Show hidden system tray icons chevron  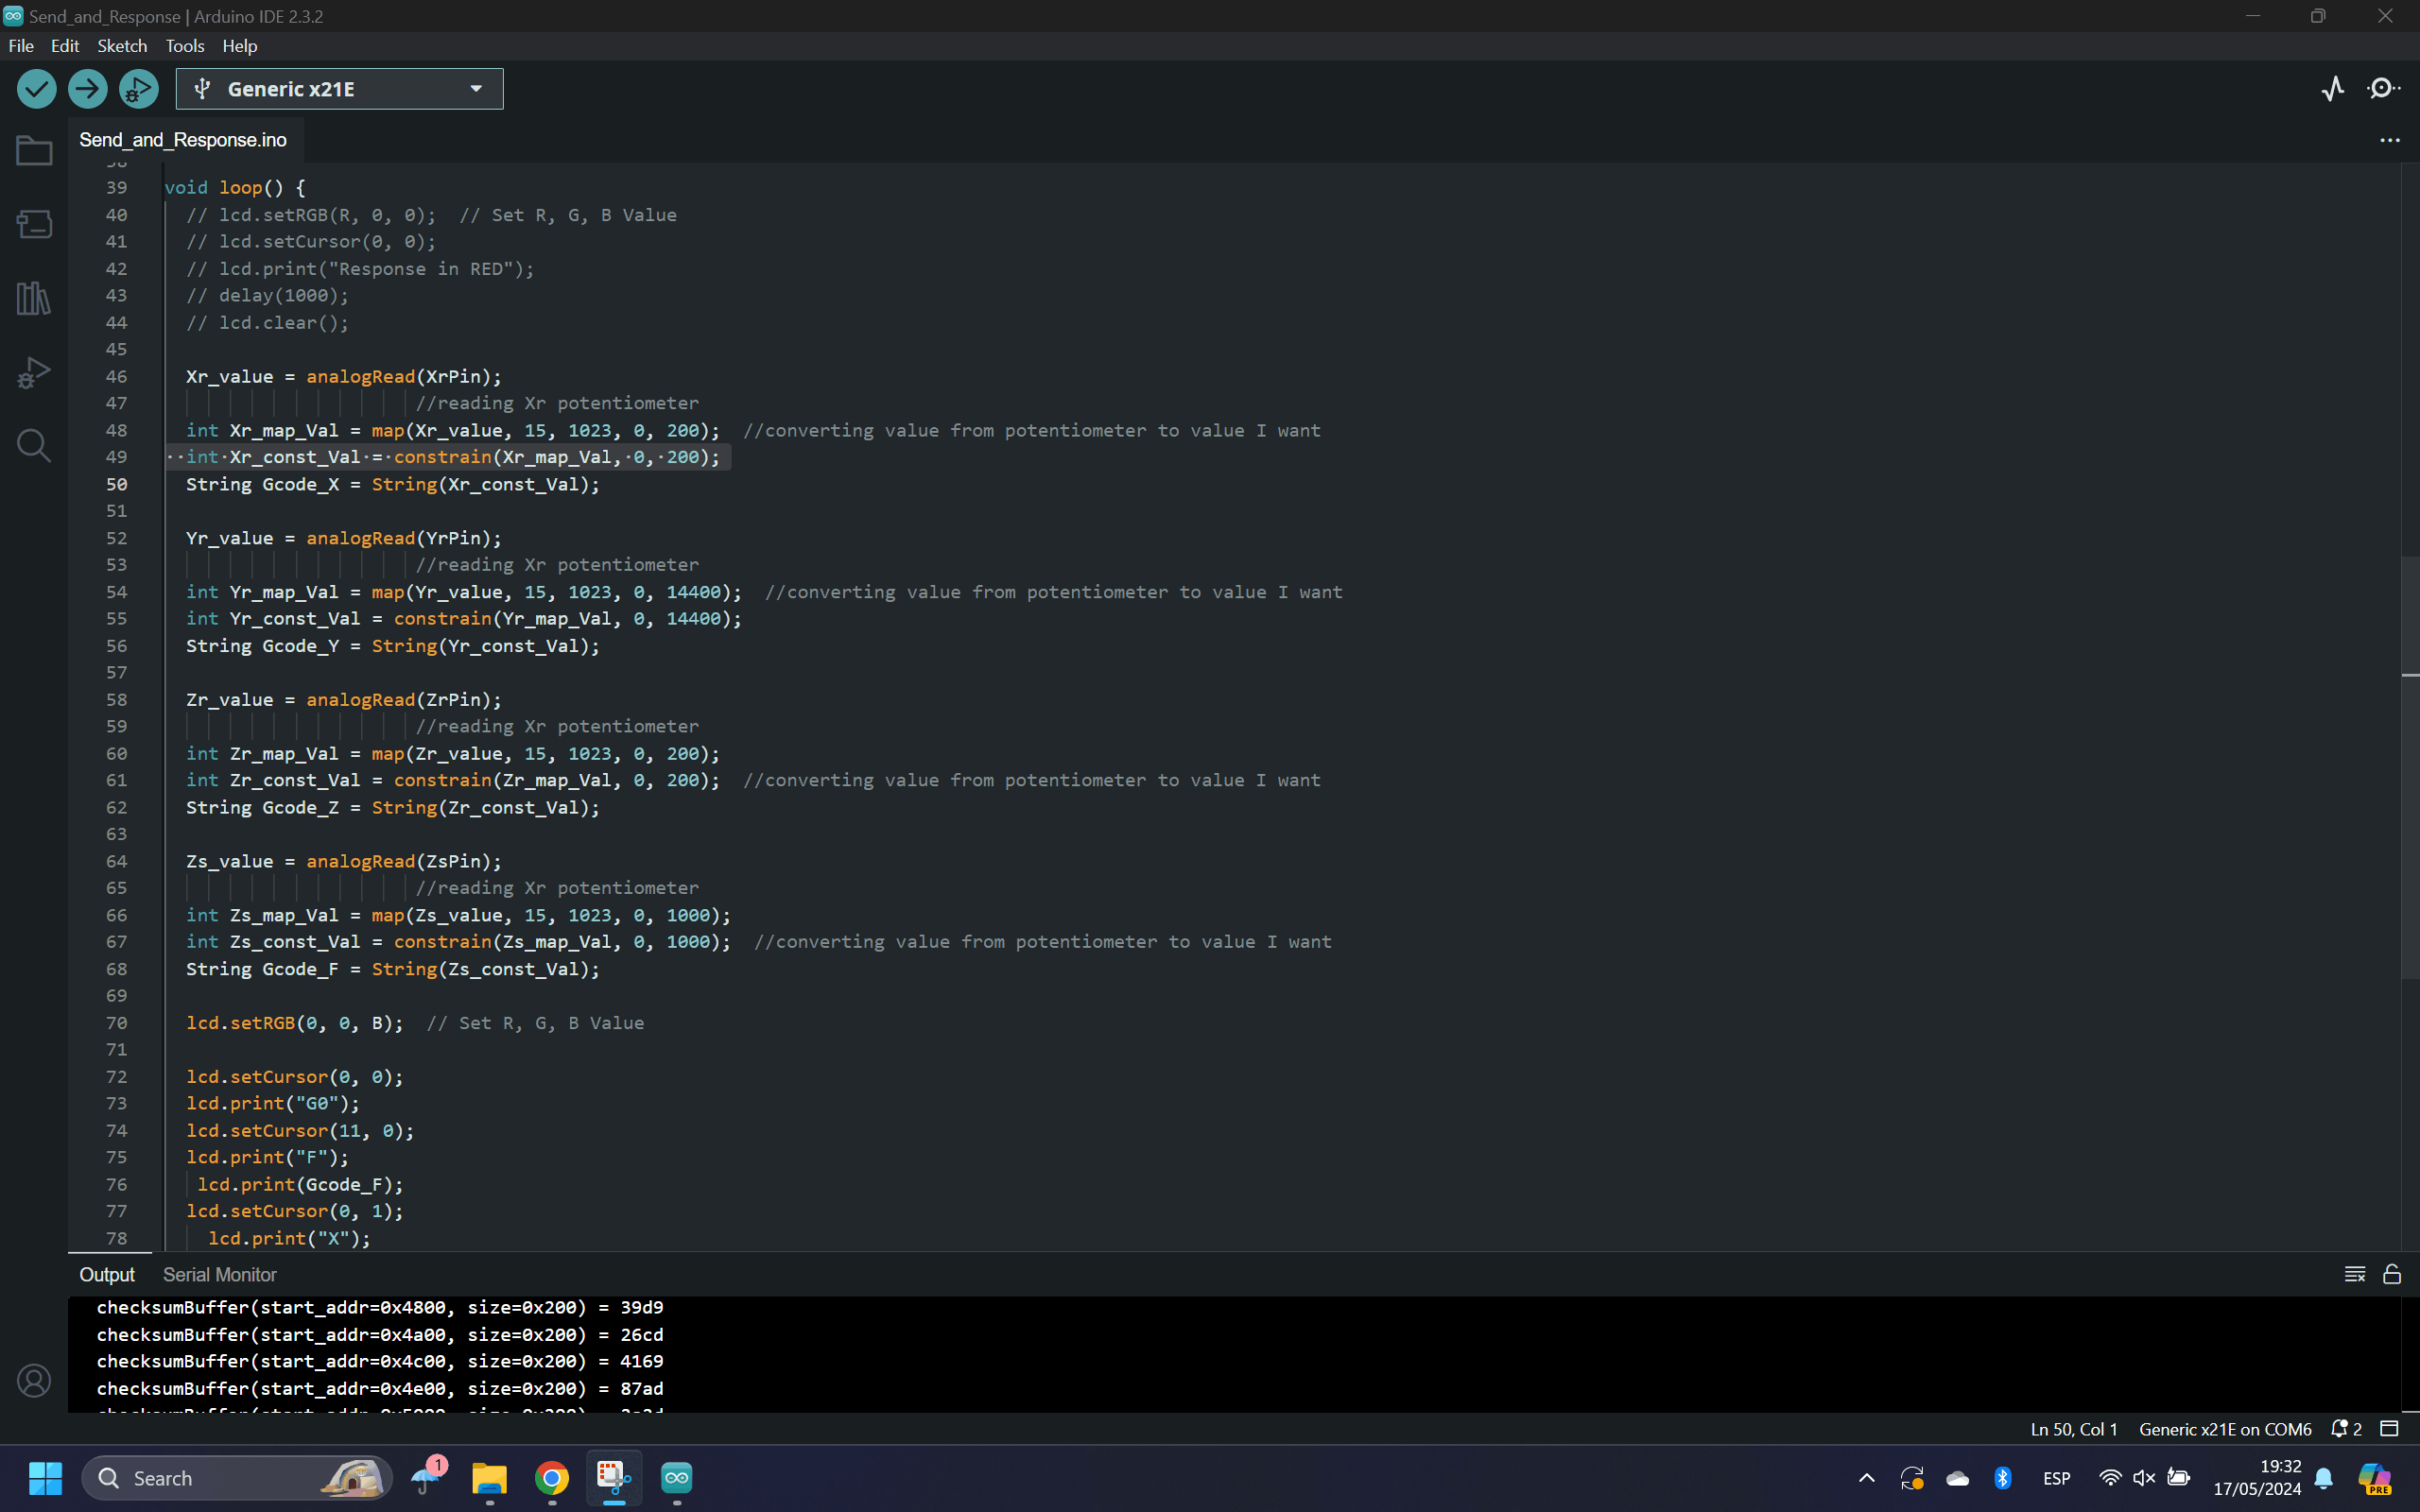(x=1866, y=1478)
